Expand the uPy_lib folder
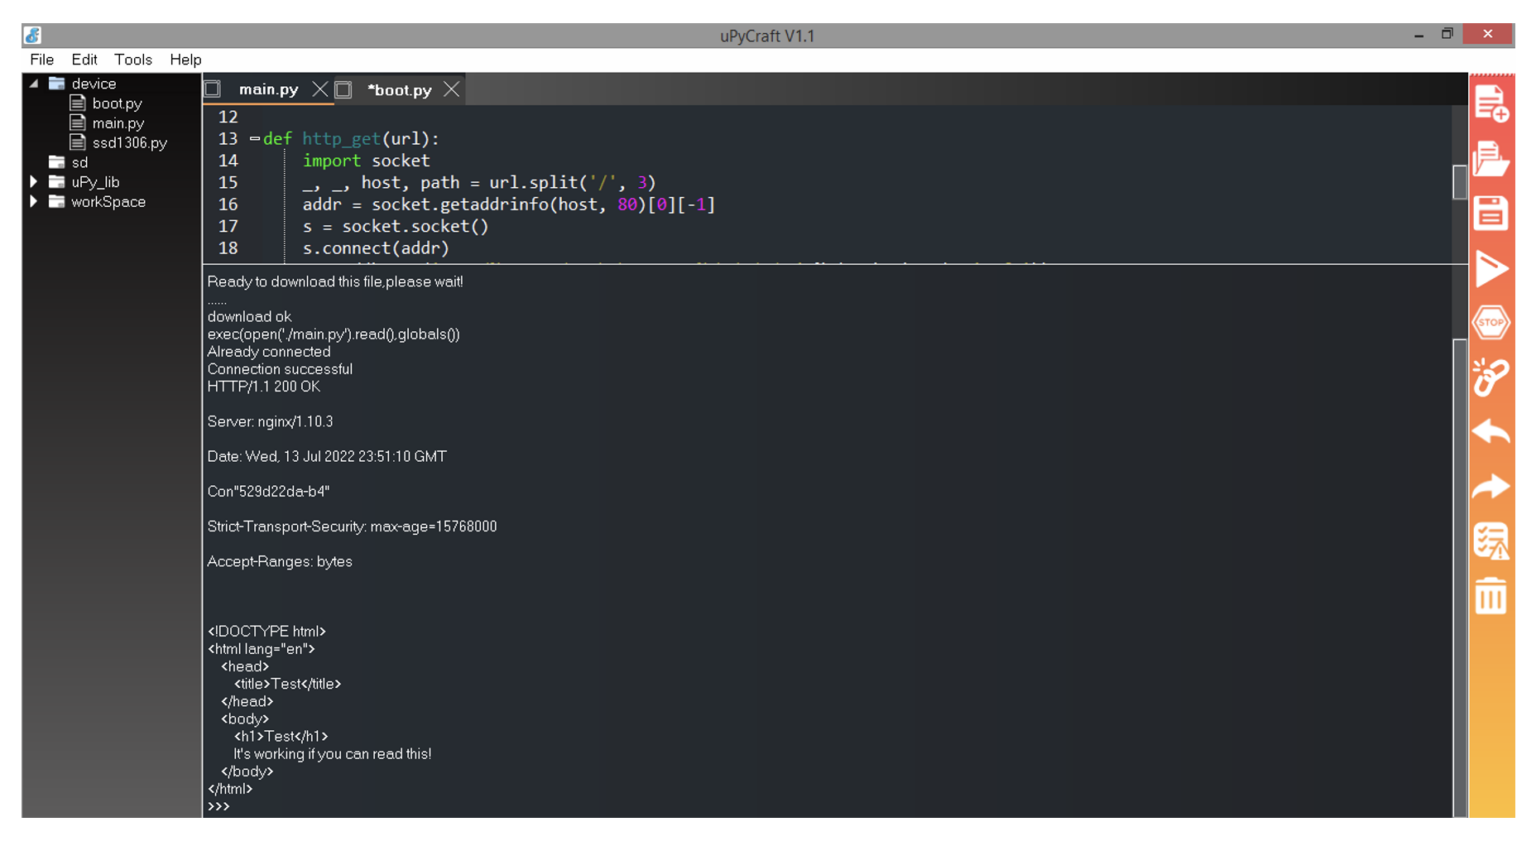This screenshot has height=846, width=1536. pos(34,182)
